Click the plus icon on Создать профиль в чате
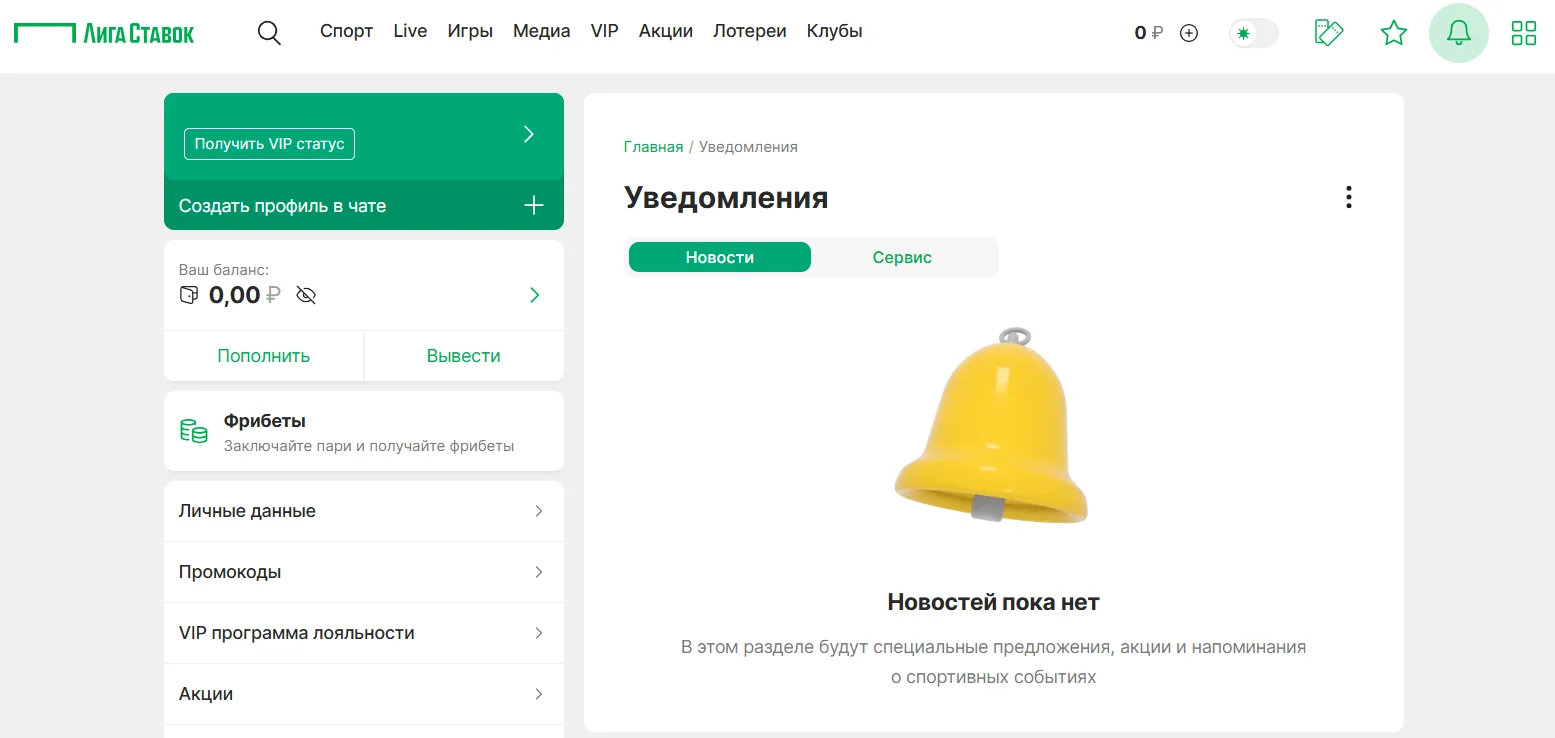This screenshot has height=738, width=1555. [533, 205]
